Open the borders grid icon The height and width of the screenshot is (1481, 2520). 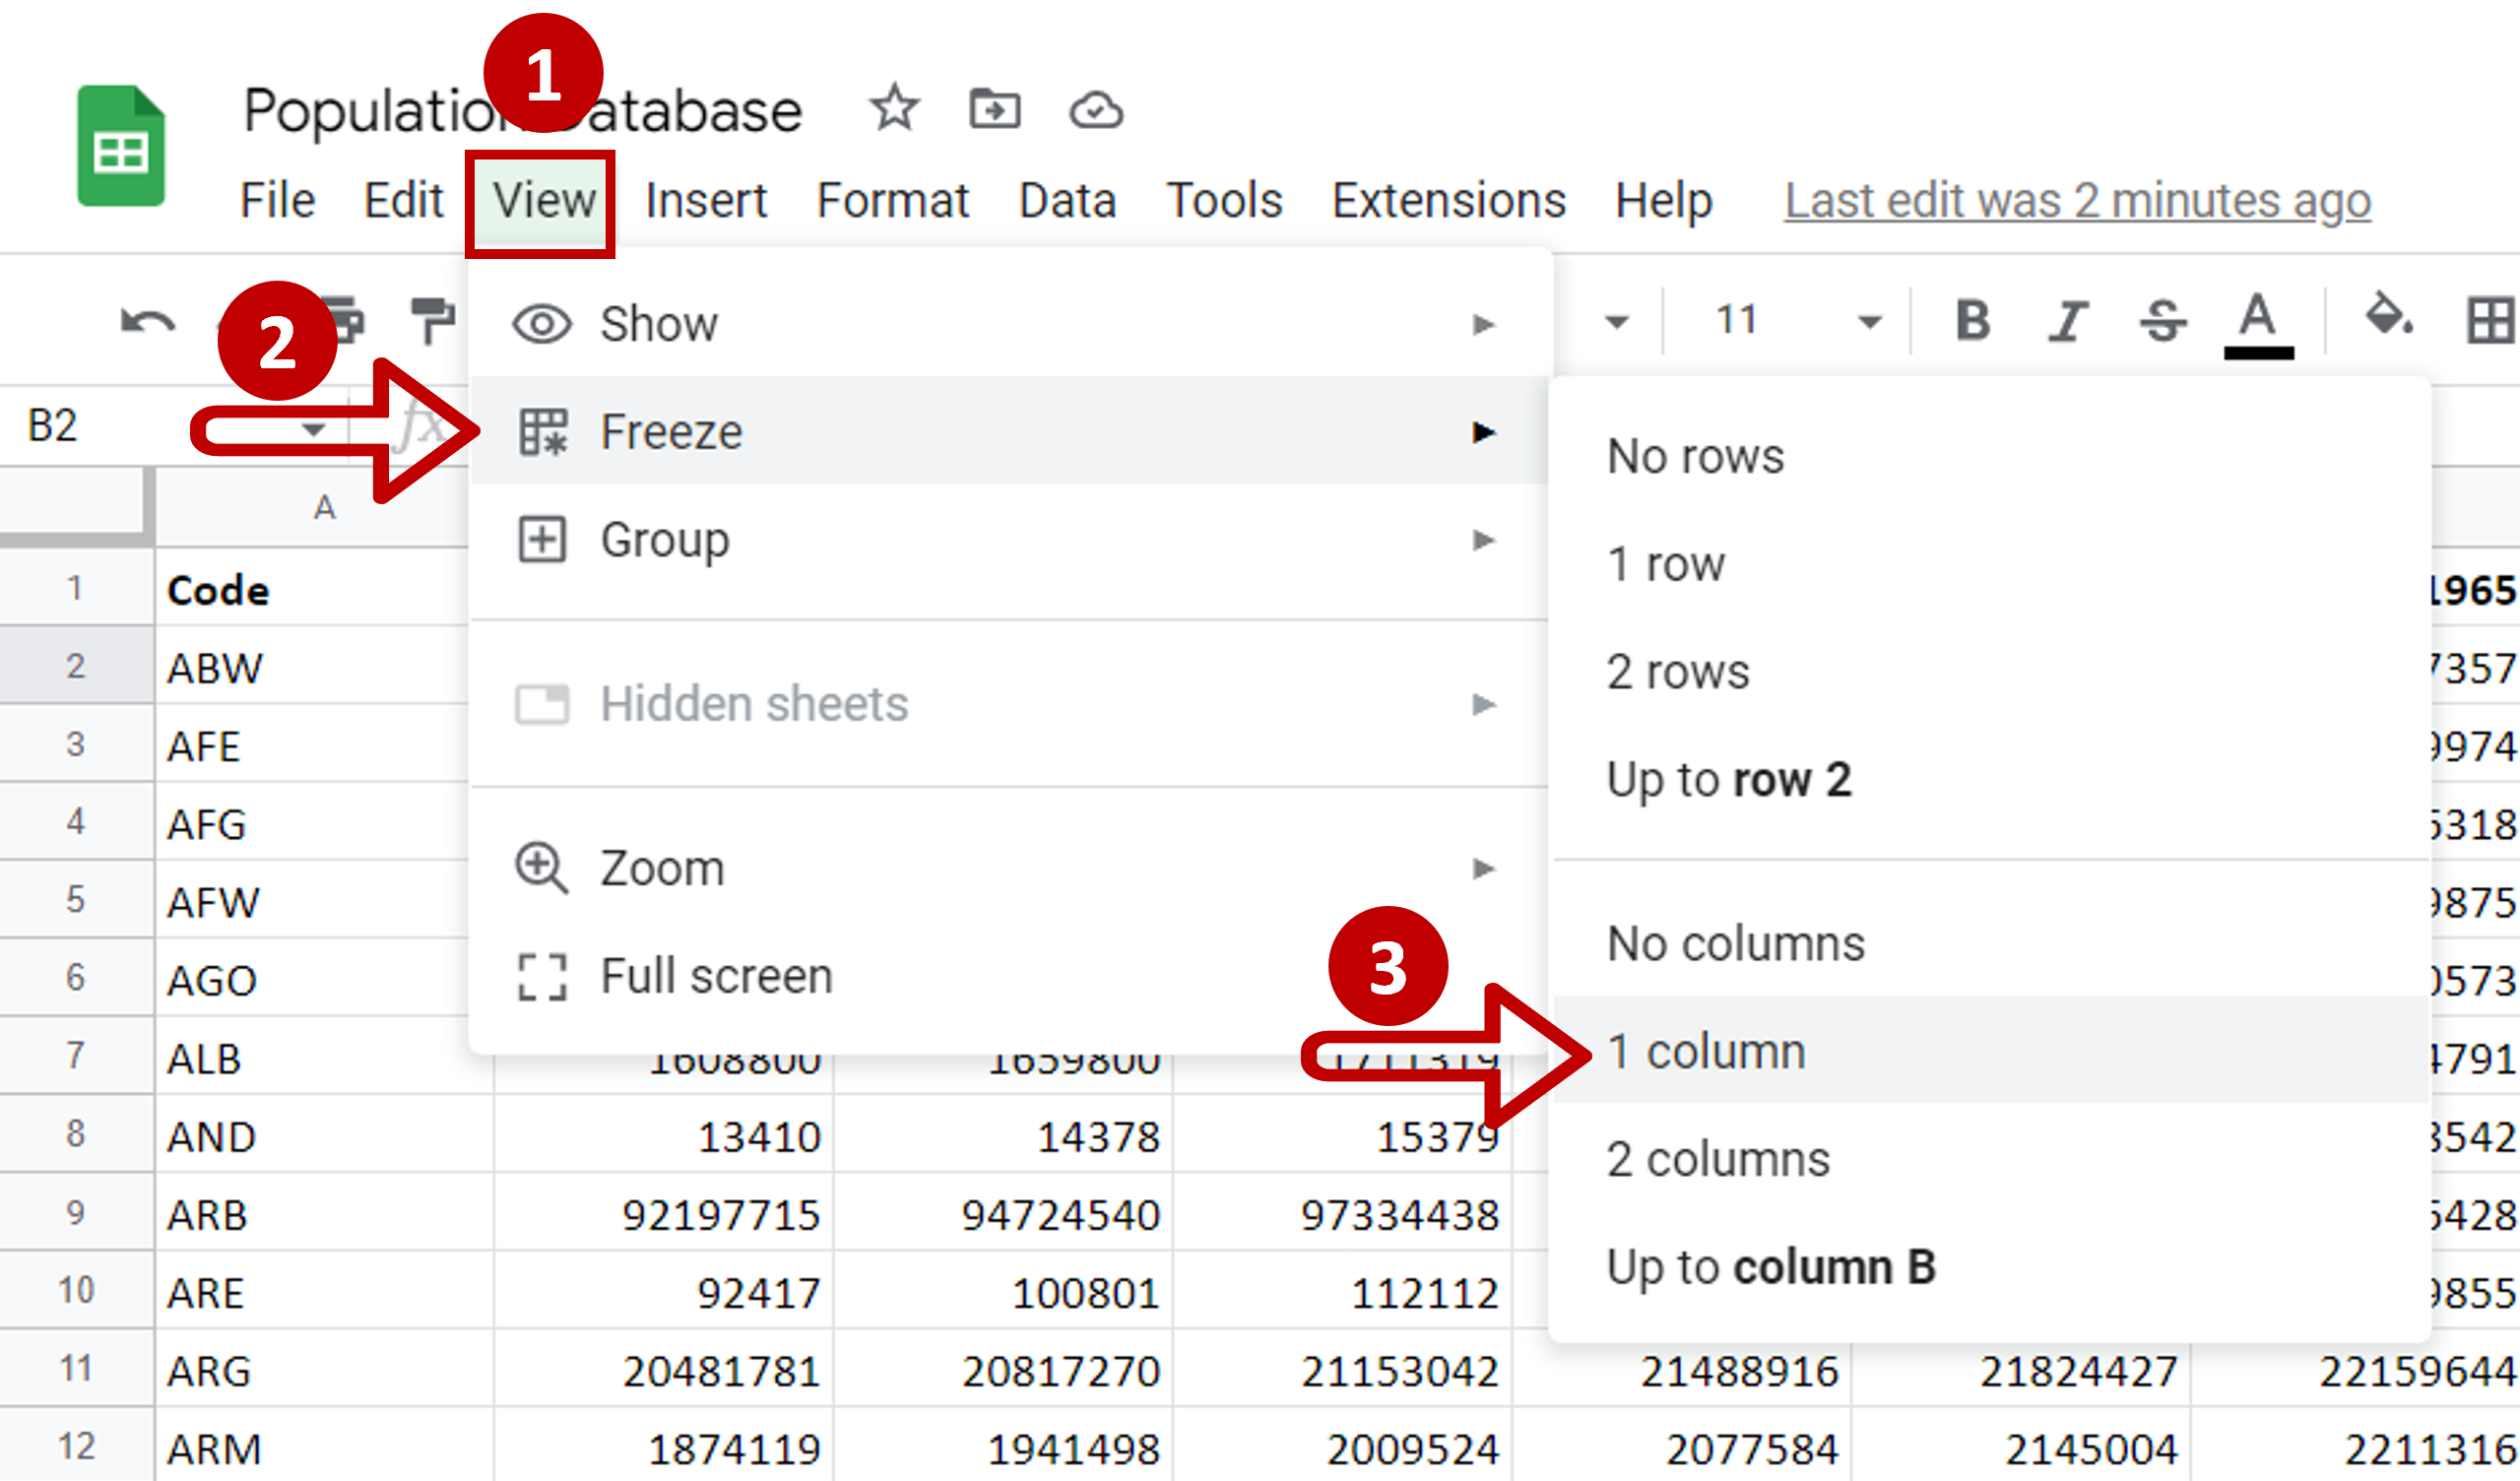[2490, 321]
